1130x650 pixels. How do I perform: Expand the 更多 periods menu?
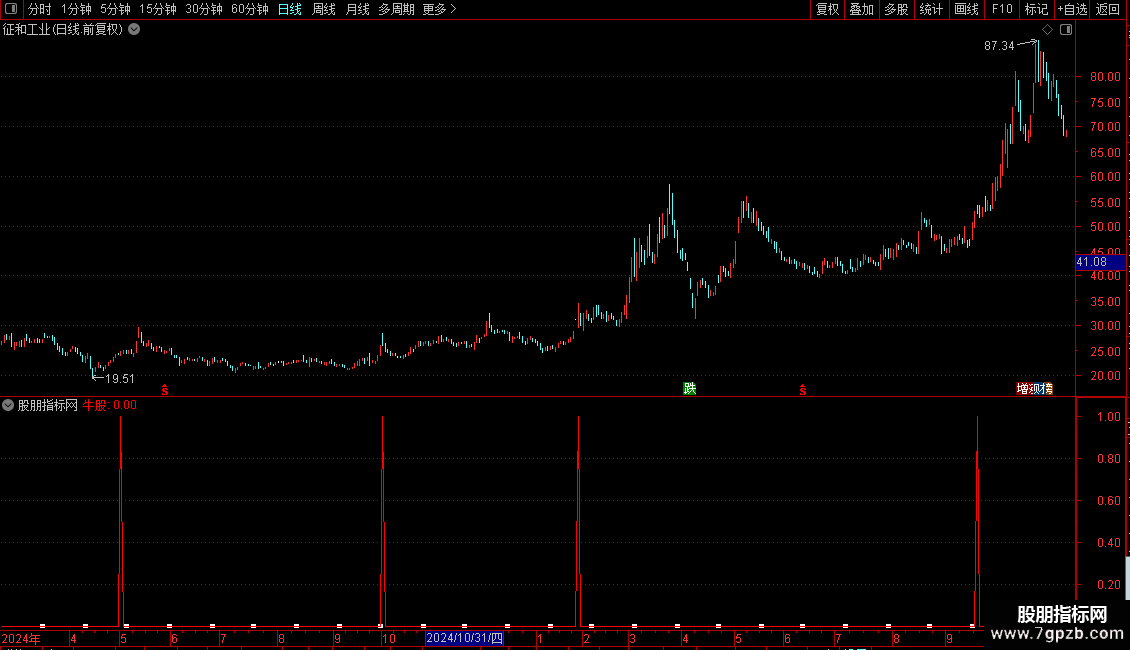pyautogui.click(x=439, y=9)
